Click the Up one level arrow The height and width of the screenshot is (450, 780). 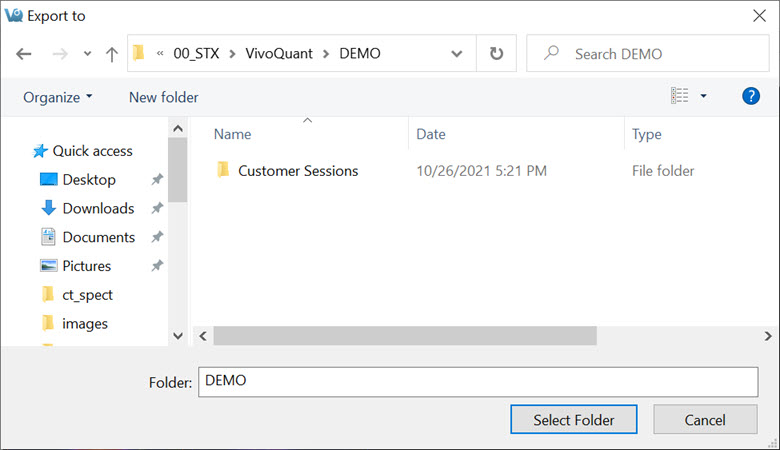[111, 54]
